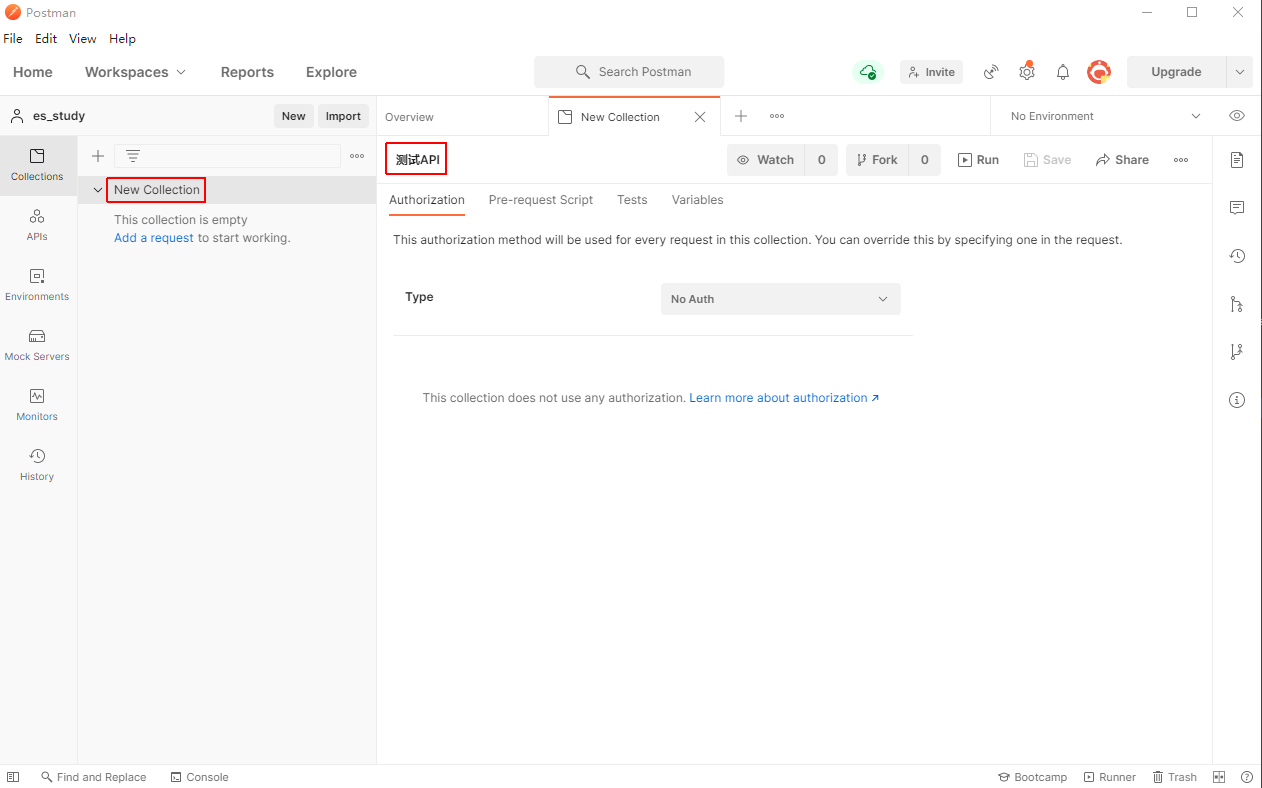Open the collection documentation icon
The width and height of the screenshot is (1262, 788).
(1237, 160)
